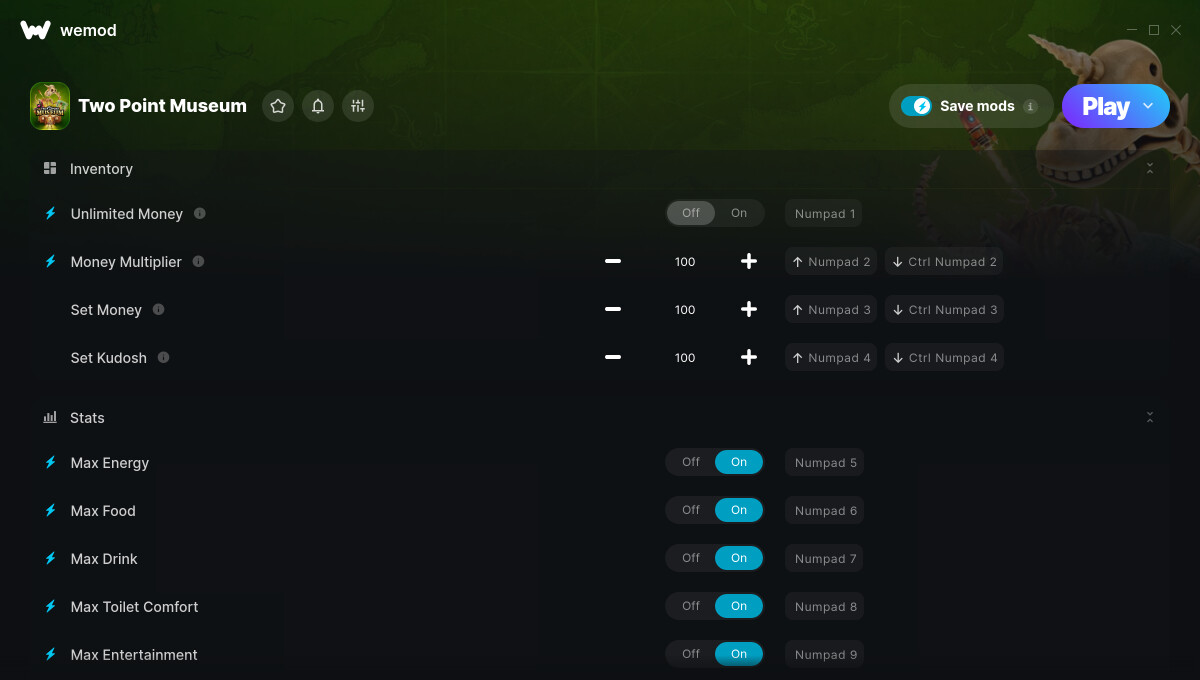
Task: Click the WeMod logo icon
Action: click(x=36, y=30)
